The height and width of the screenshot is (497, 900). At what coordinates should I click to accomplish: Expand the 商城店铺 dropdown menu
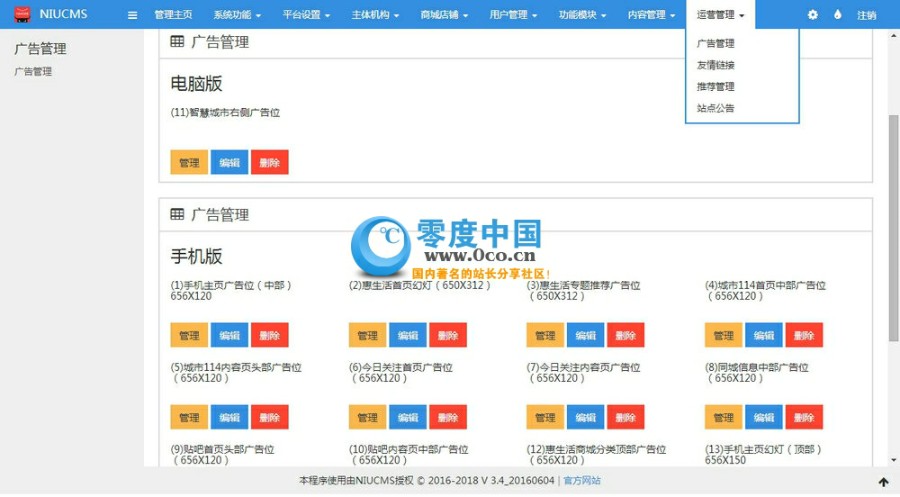tap(444, 15)
